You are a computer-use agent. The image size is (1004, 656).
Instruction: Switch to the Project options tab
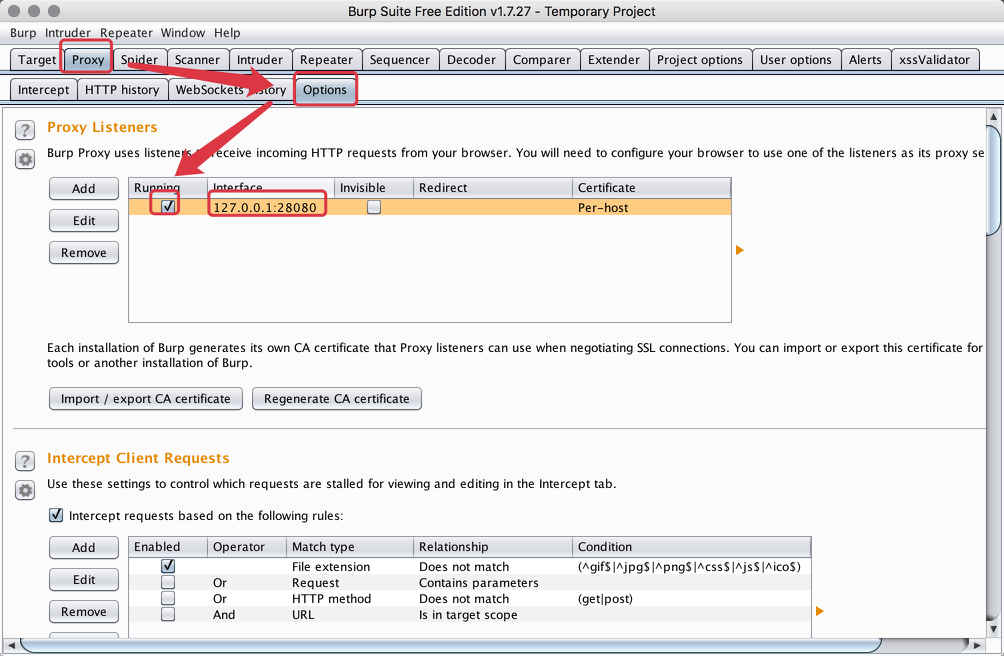click(x=700, y=60)
